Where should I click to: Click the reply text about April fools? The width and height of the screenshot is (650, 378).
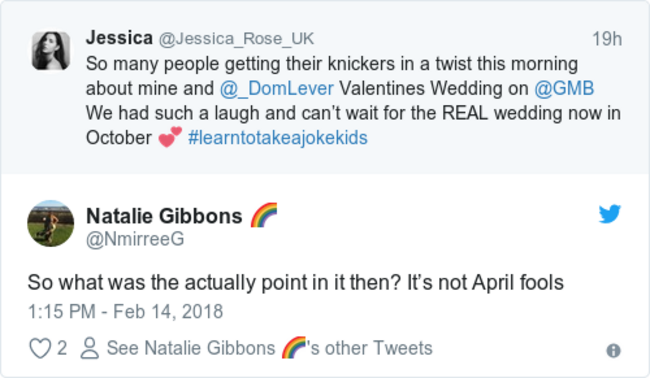coord(296,283)
